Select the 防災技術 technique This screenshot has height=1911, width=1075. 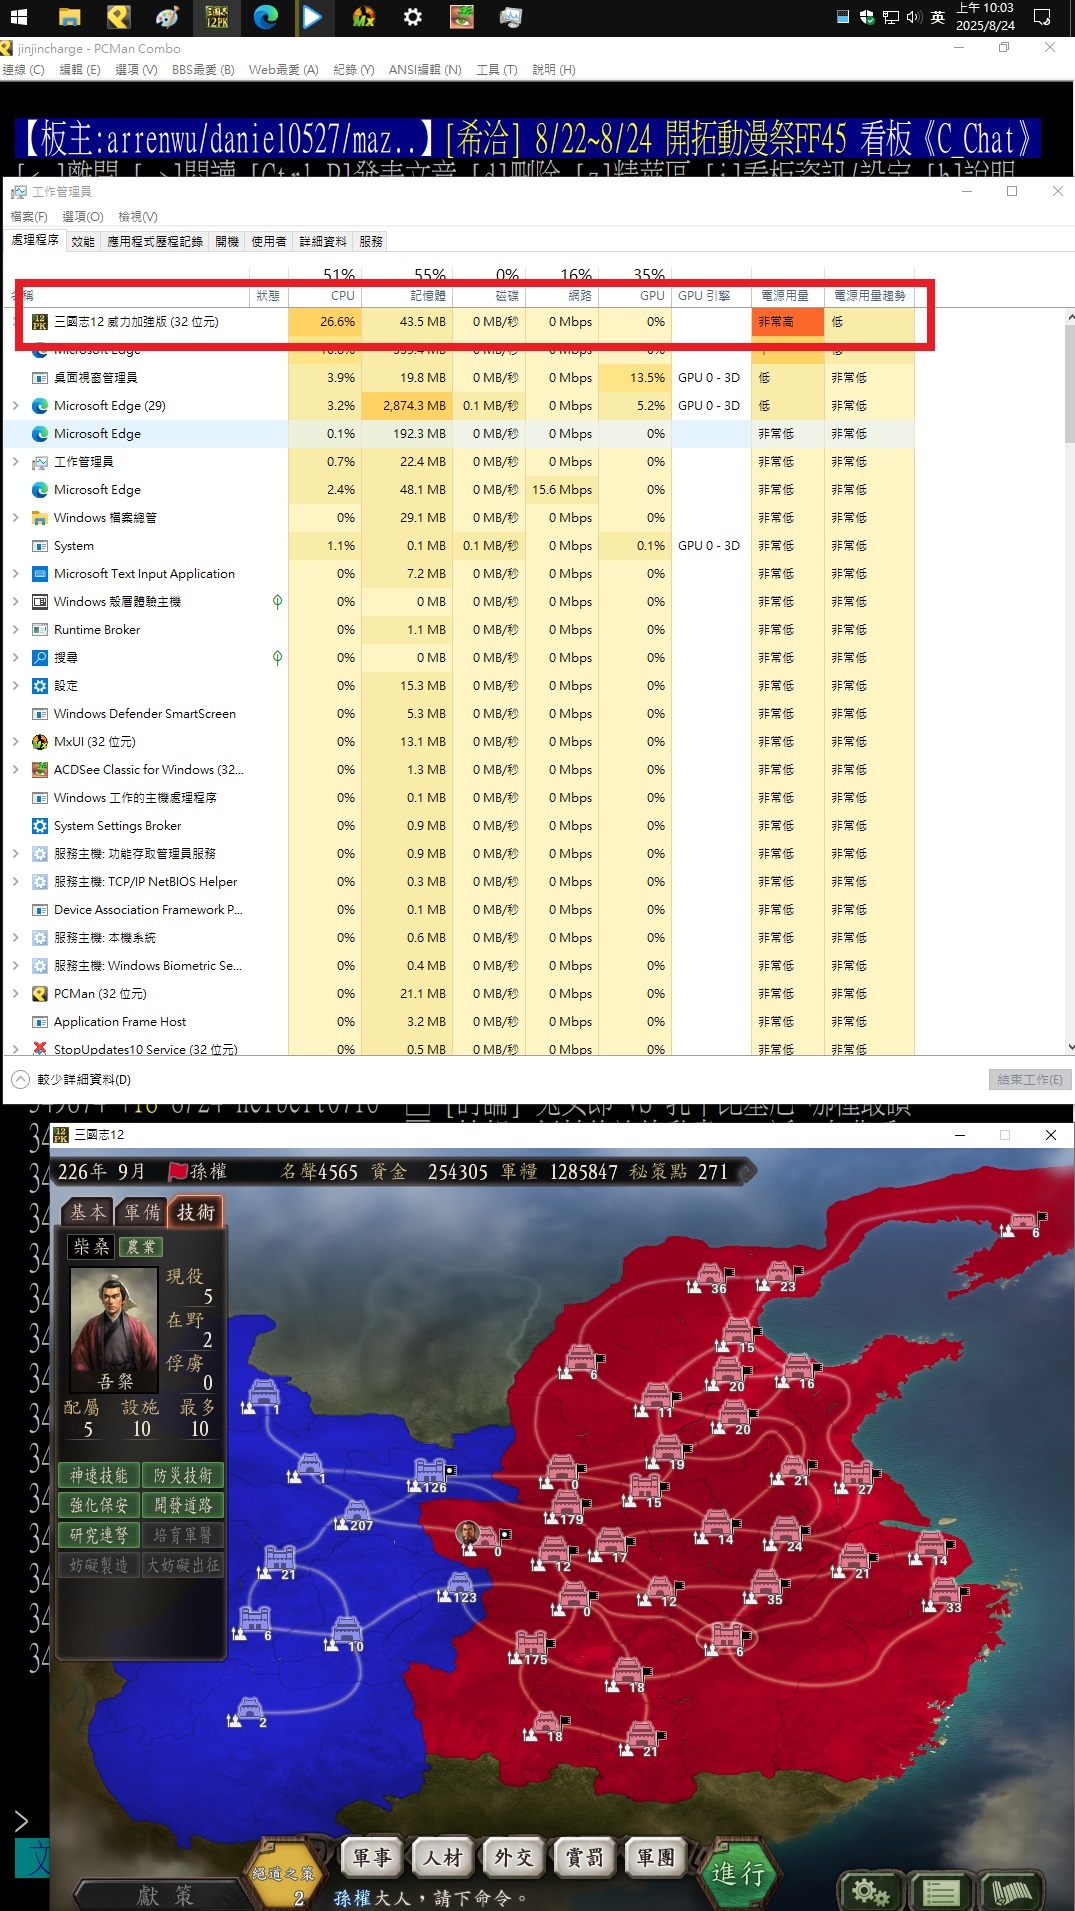183,1475
